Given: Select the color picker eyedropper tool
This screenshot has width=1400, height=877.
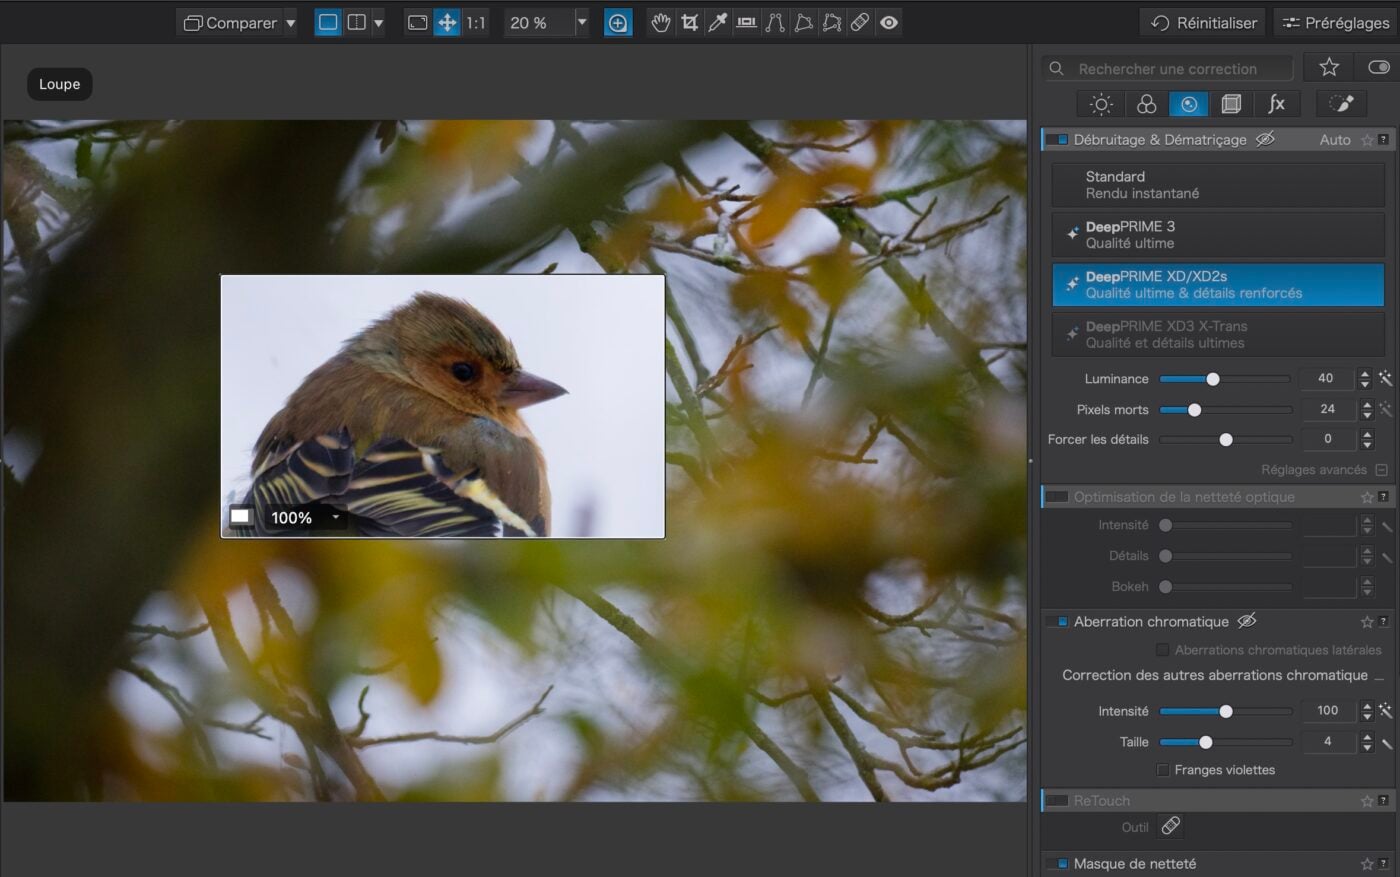Looking at the screenshot, I should click(x=717, y=22).
